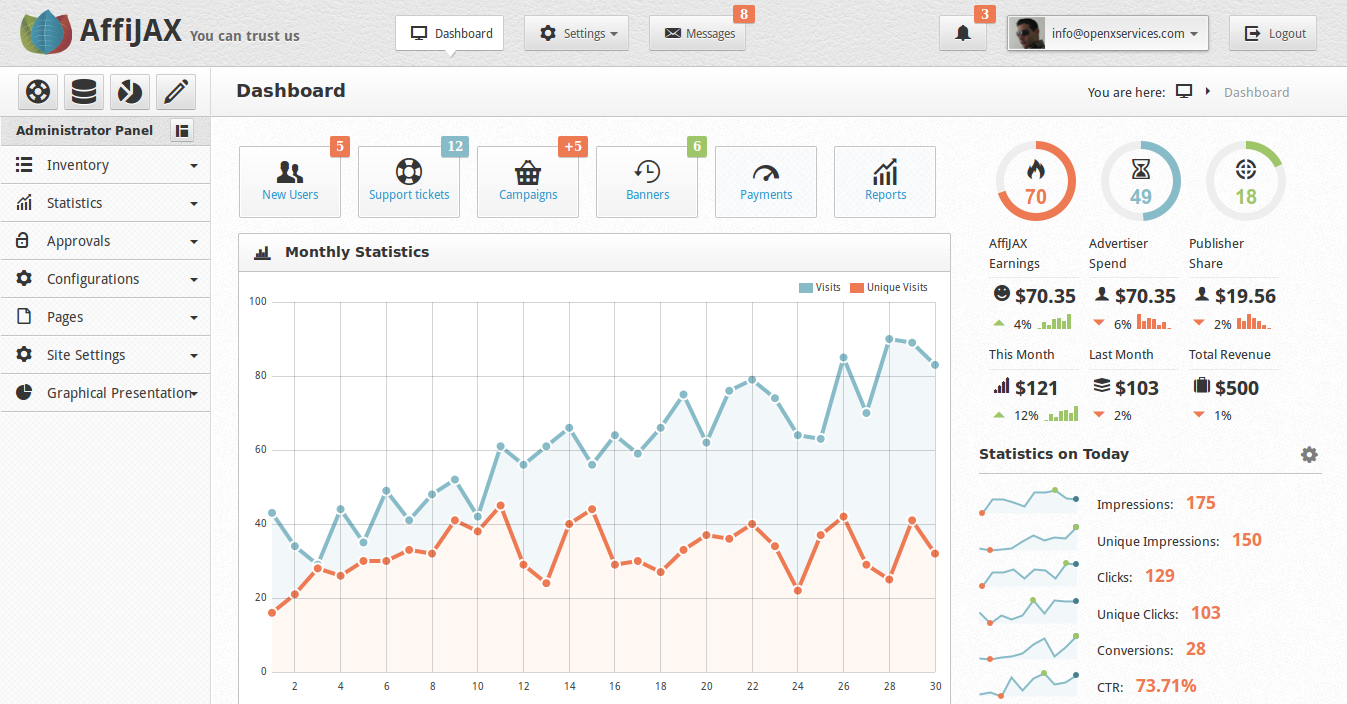This screenshot has height=704, width=1347.
Task: Open the info@openxservices.com account dropdown
Action: [1108, 33]
